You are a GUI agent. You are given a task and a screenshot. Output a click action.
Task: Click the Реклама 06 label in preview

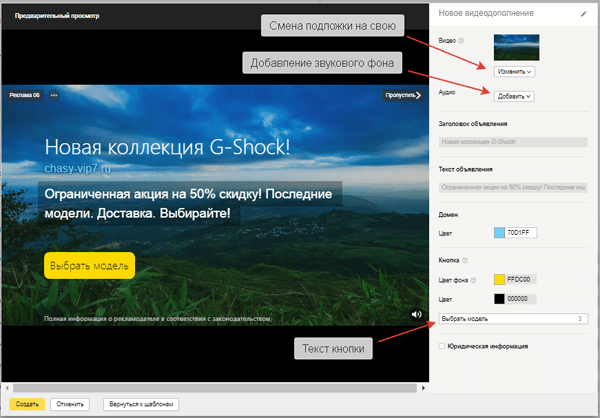[24, 95]
